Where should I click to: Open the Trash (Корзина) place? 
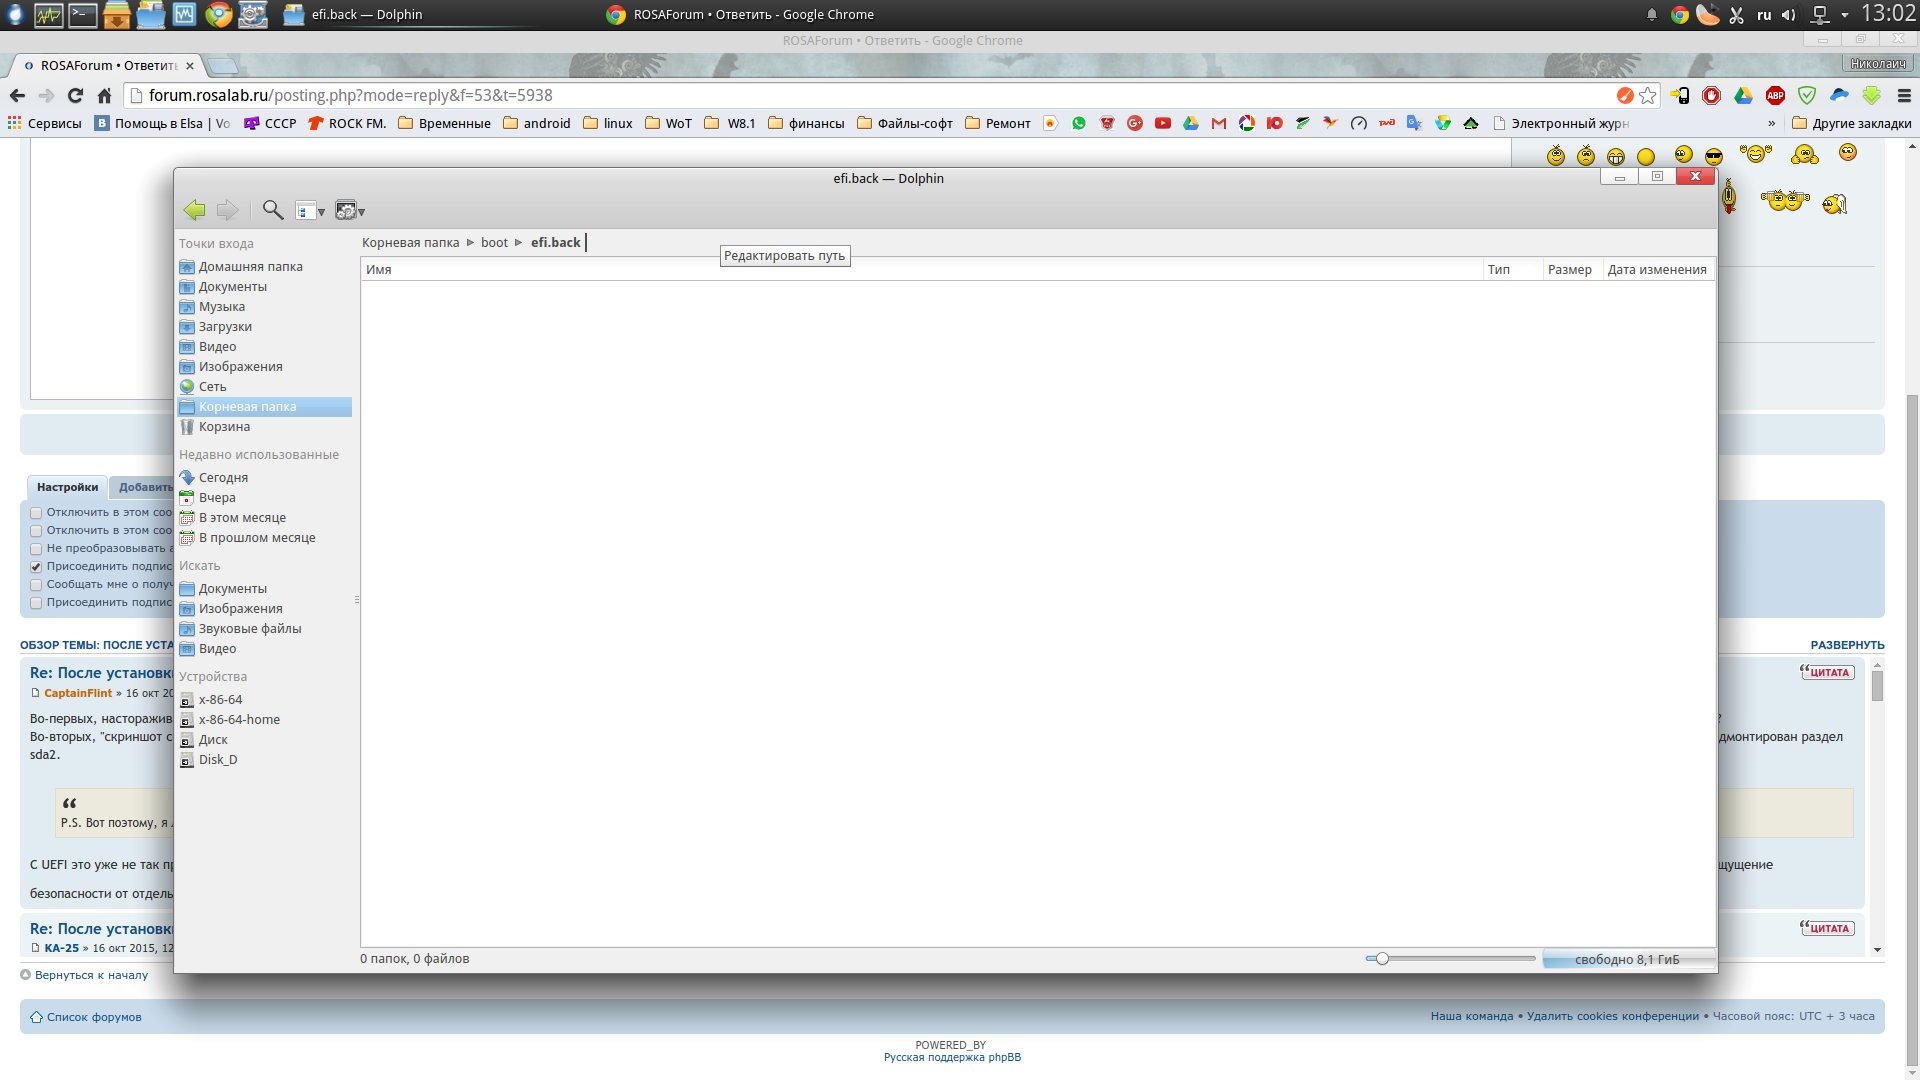tap(224, 427)
